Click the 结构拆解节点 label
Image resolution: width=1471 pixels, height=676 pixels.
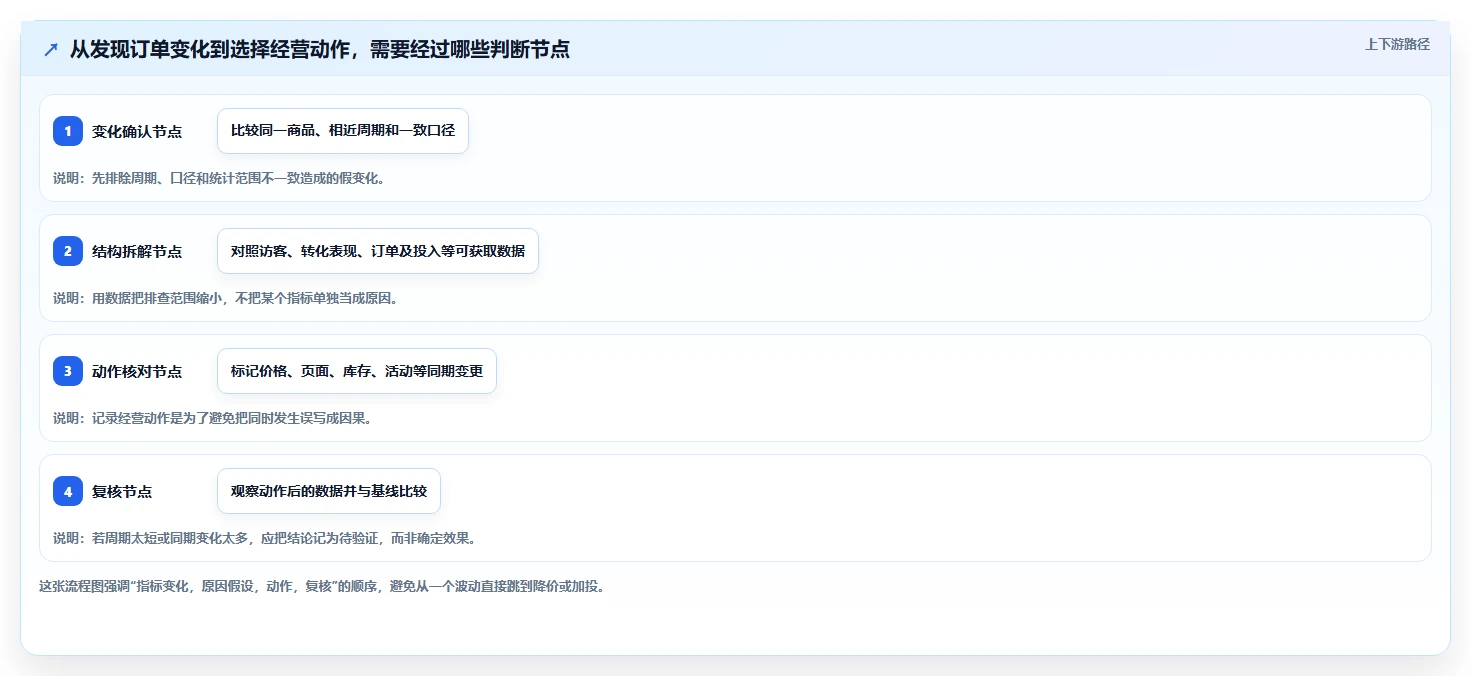(x=137, y=251)
